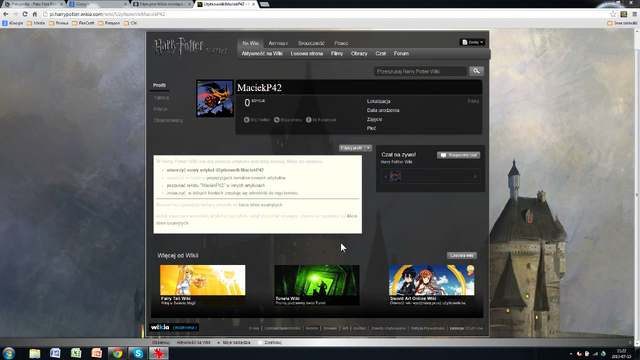
Task: Click chat user avatar thumbnail
Action: 395,176
